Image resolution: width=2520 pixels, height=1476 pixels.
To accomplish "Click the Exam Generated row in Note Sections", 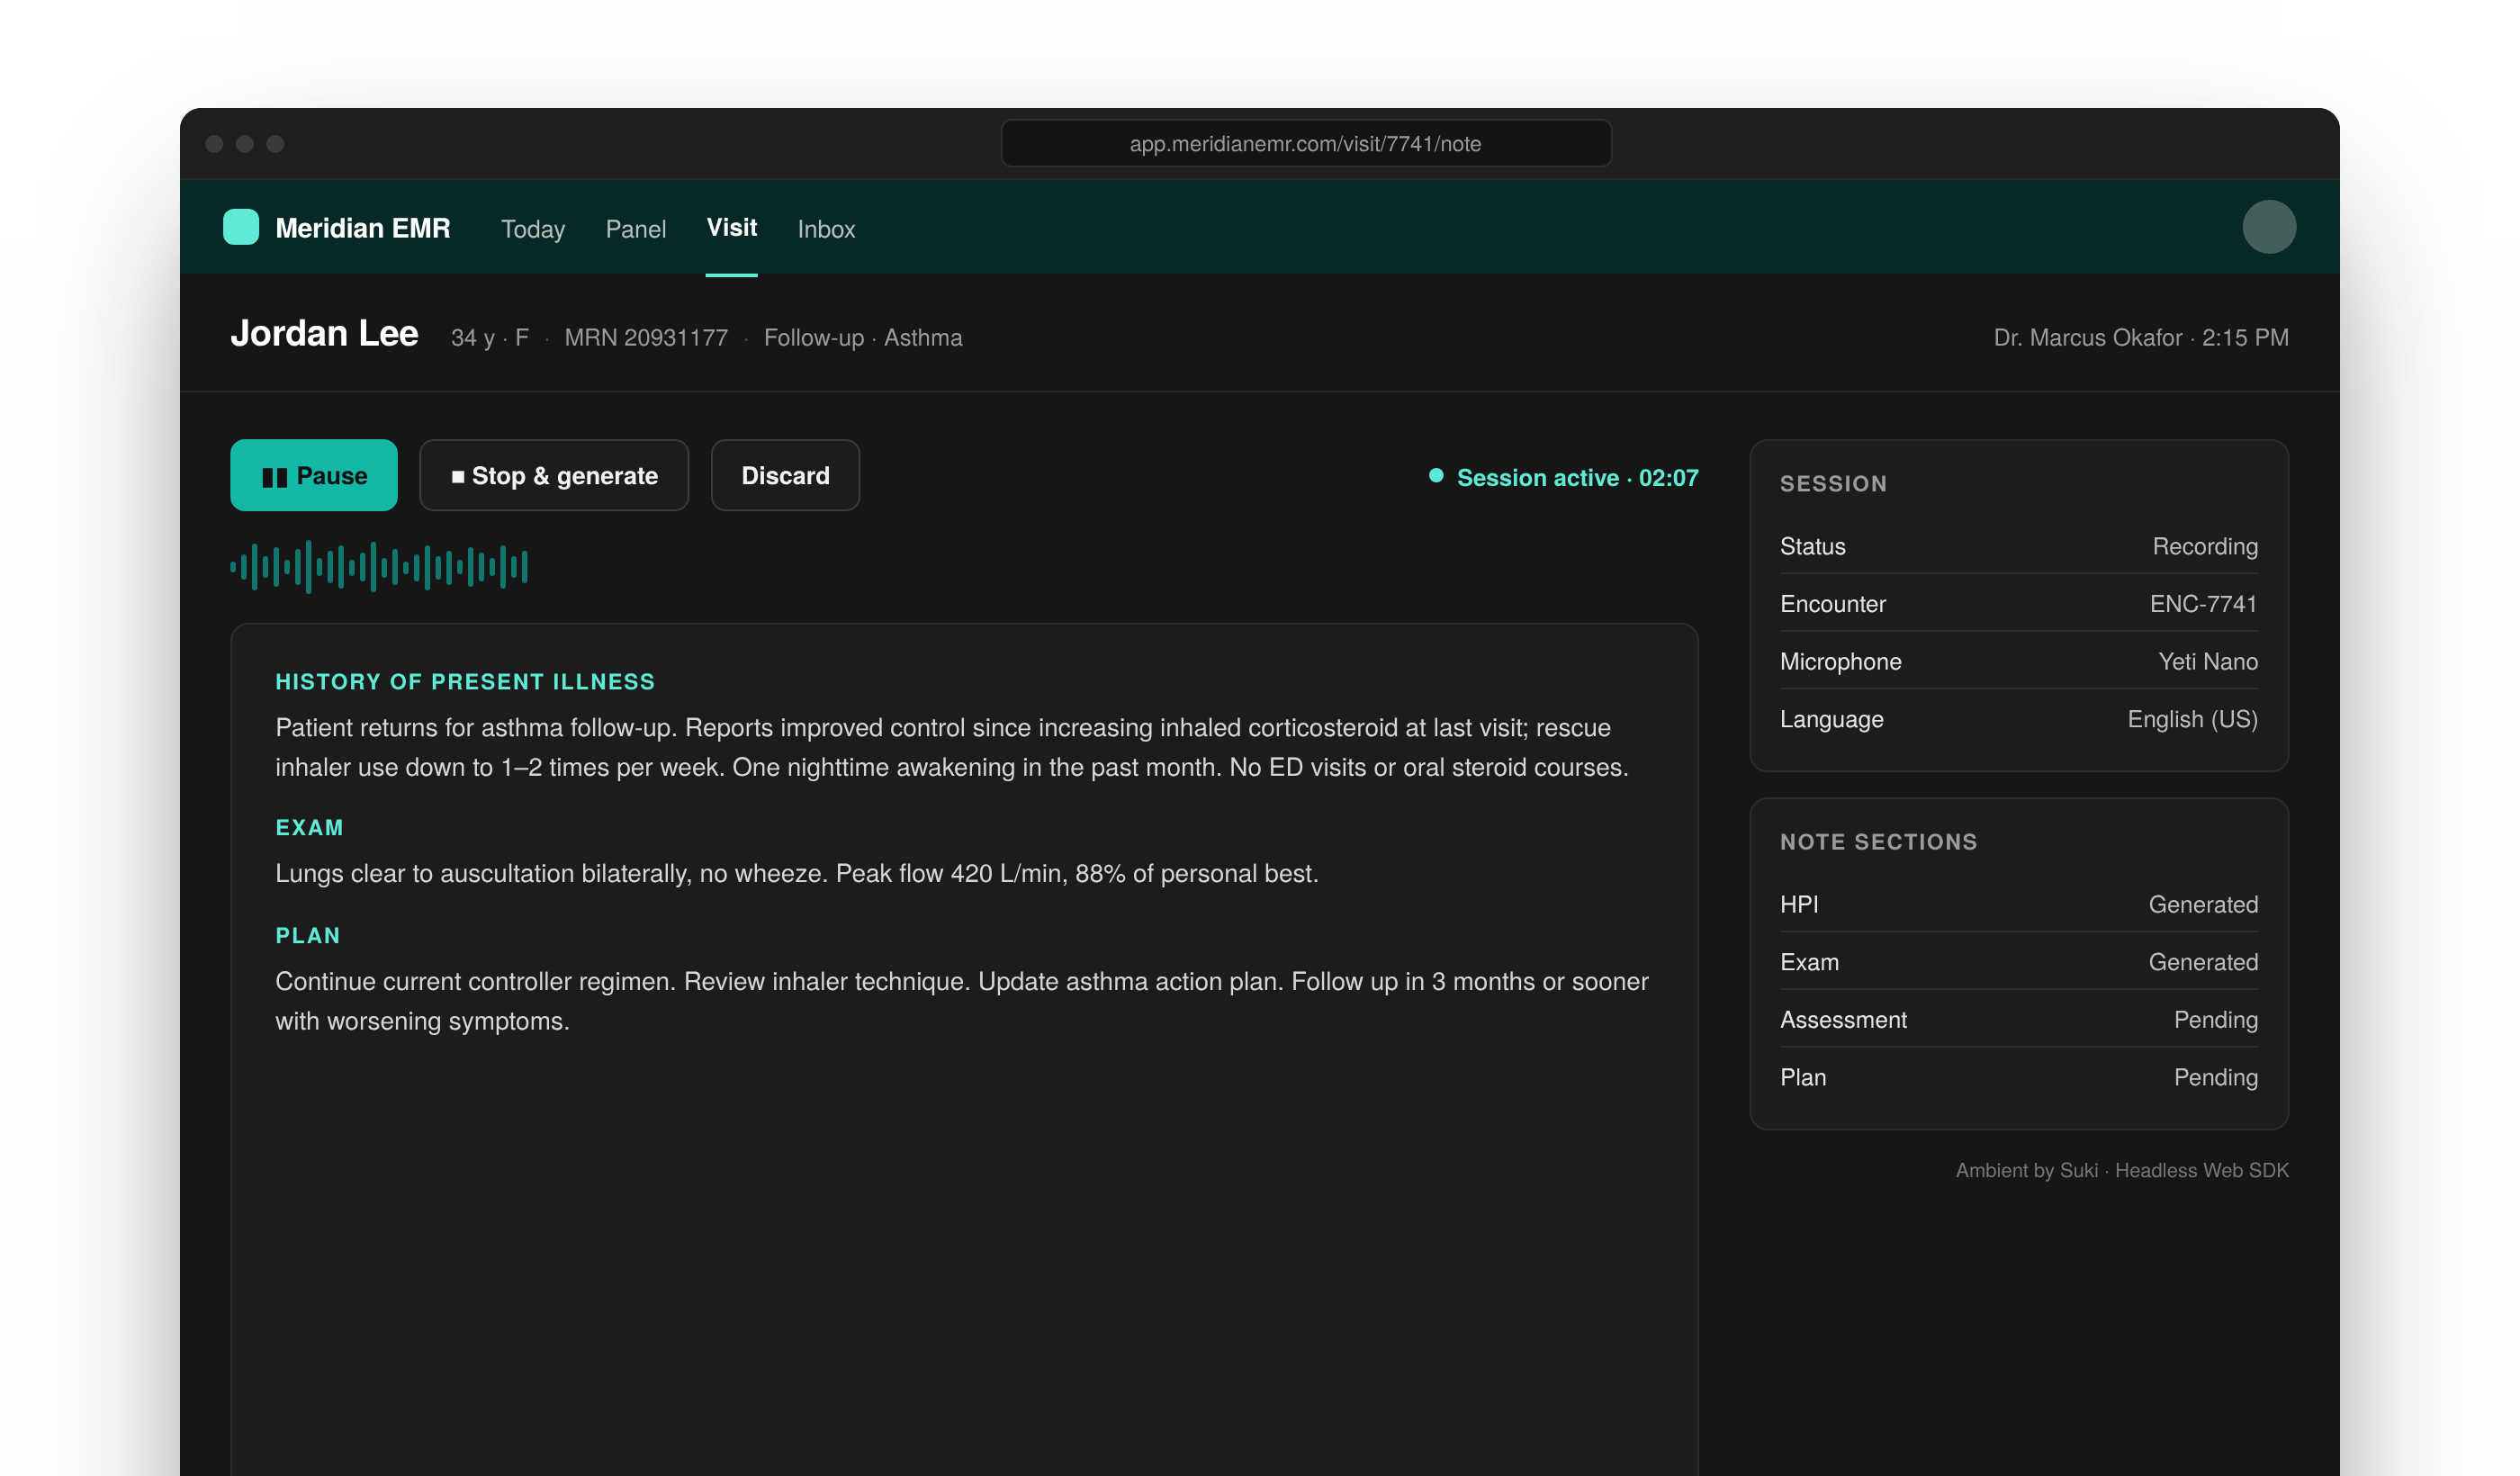I will tap(2019, 962).
